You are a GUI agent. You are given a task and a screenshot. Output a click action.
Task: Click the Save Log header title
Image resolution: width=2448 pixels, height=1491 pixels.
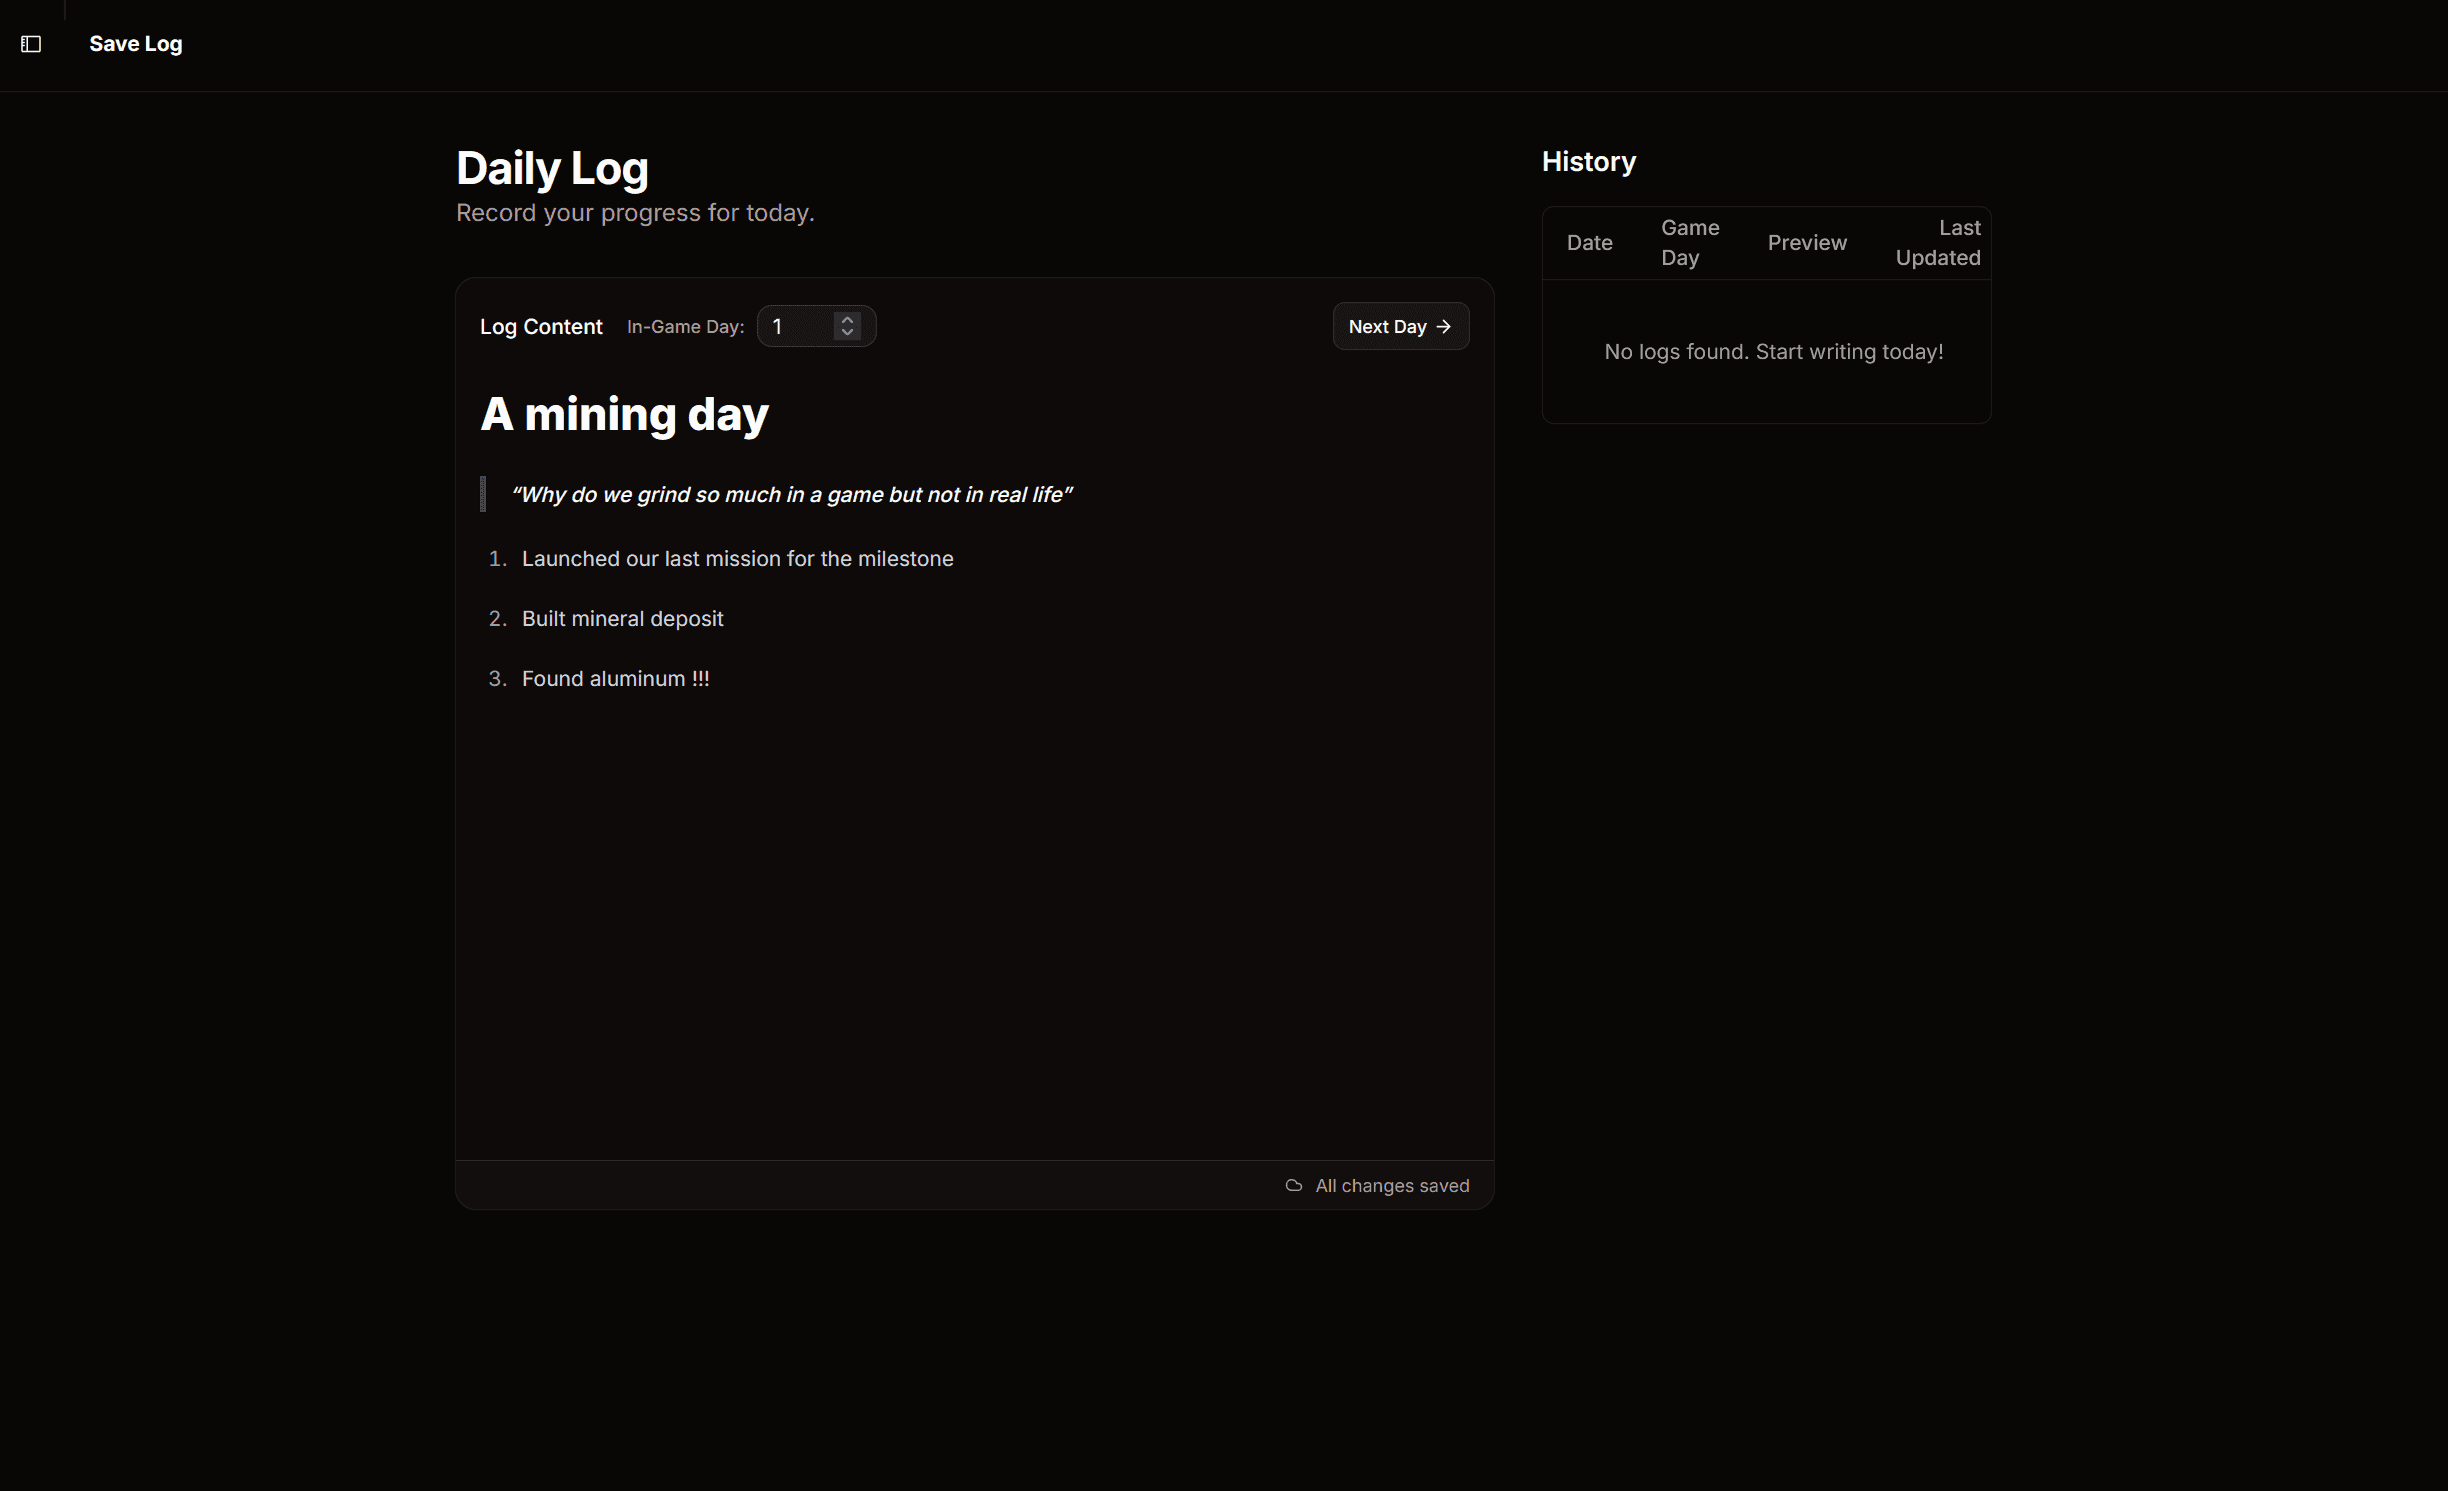click(x=135, y=44)
